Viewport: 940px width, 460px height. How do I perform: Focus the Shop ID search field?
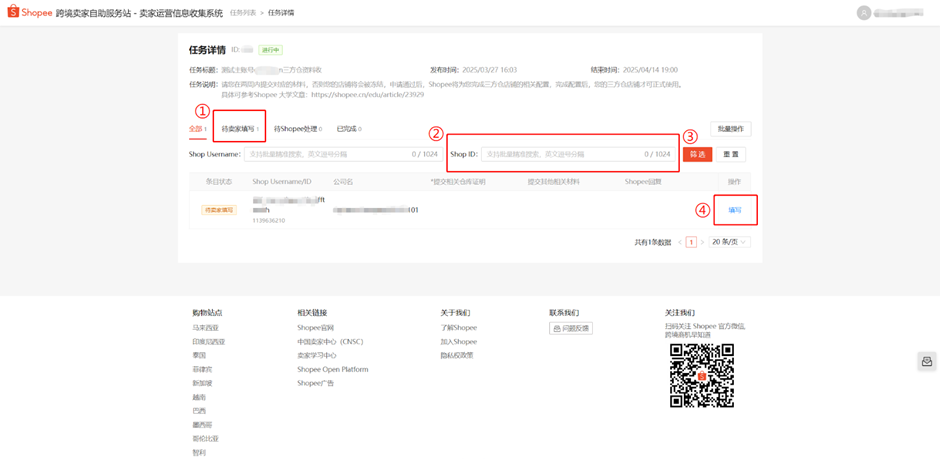click(x=579, y=154)
